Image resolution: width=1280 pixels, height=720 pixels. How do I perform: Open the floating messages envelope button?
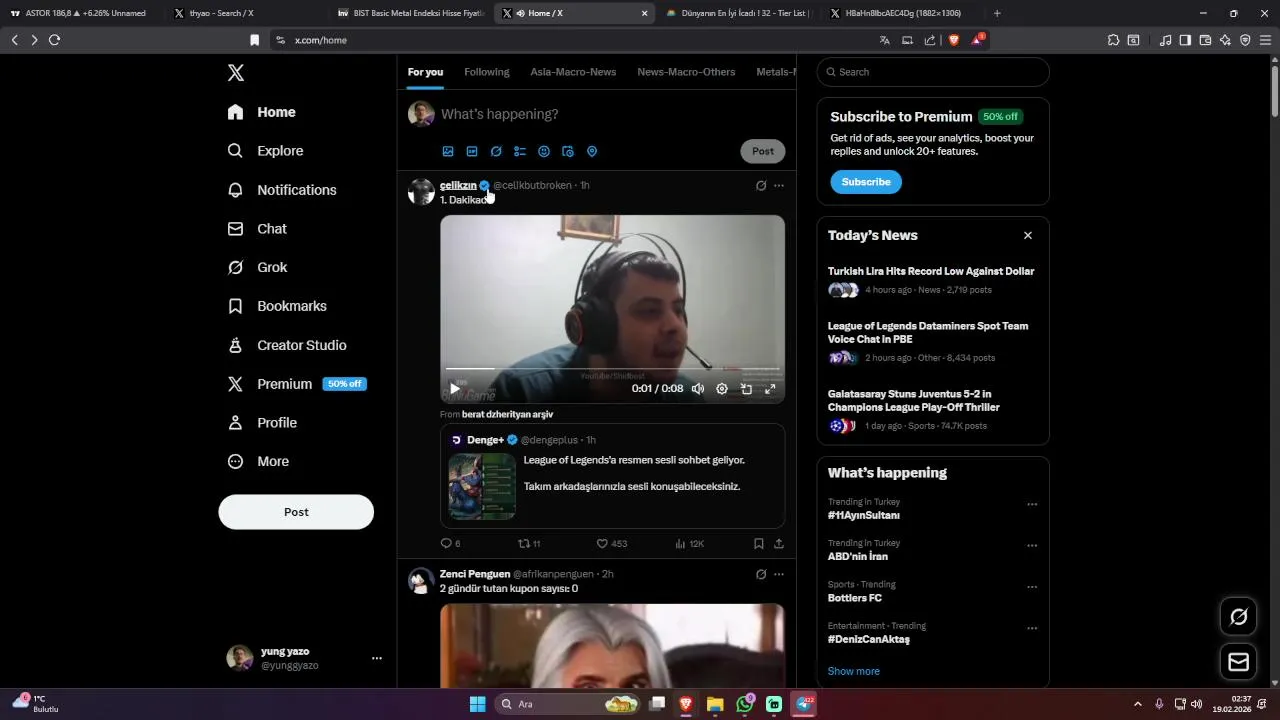[1238, 662]
